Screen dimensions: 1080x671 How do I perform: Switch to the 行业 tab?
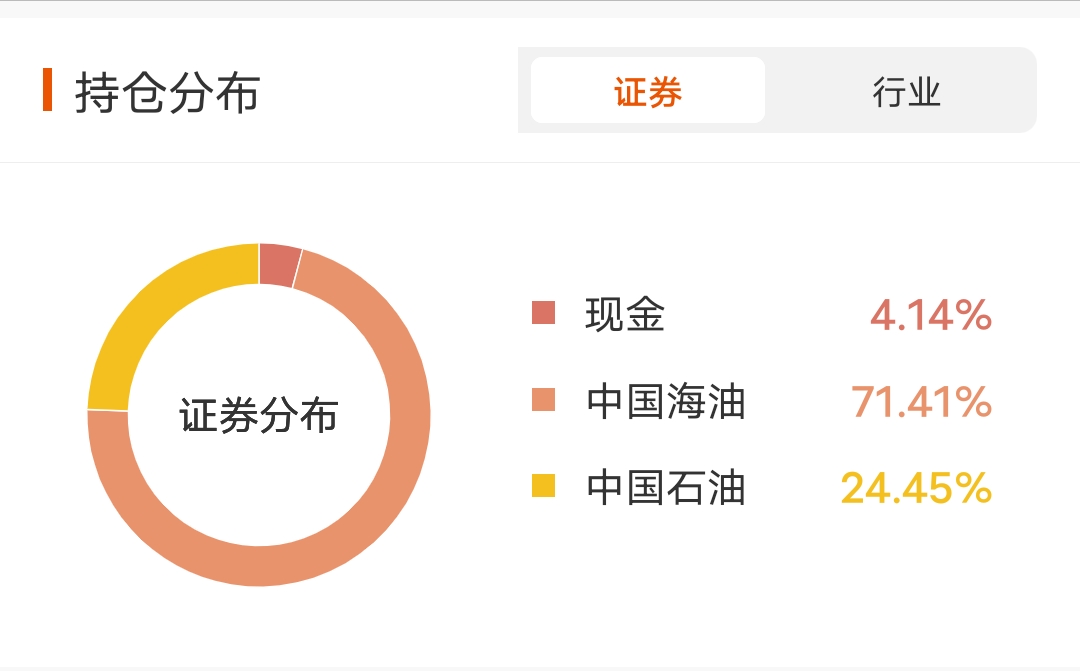906,90
